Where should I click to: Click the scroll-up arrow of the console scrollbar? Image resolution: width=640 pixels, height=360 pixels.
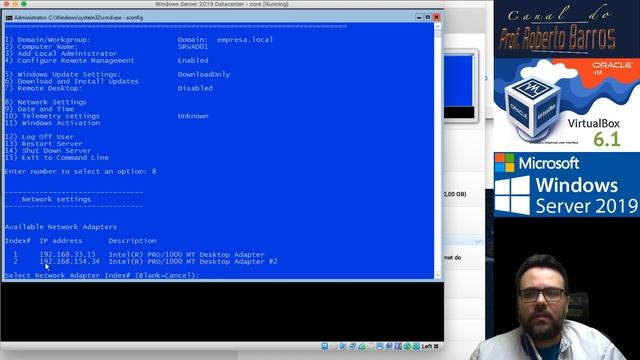[438, 27]
